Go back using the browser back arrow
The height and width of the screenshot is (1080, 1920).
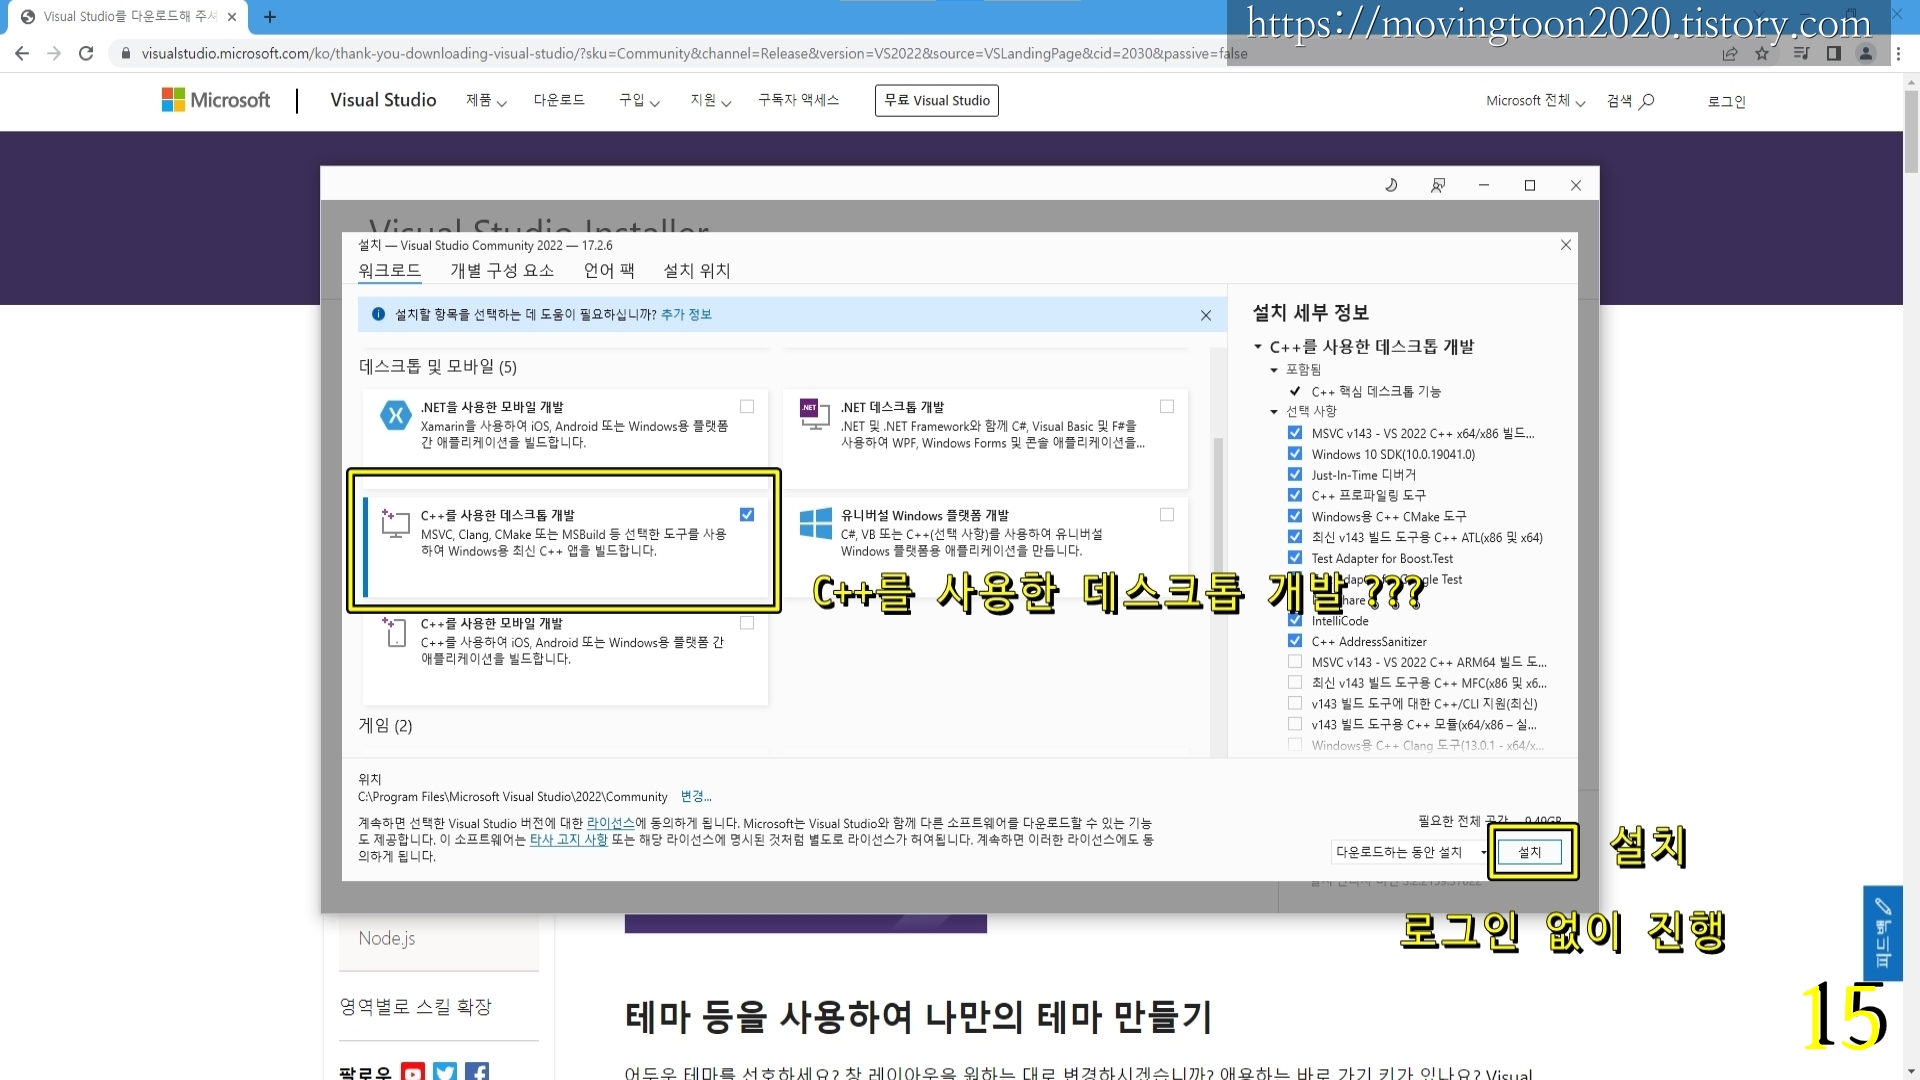click(22, 53)
